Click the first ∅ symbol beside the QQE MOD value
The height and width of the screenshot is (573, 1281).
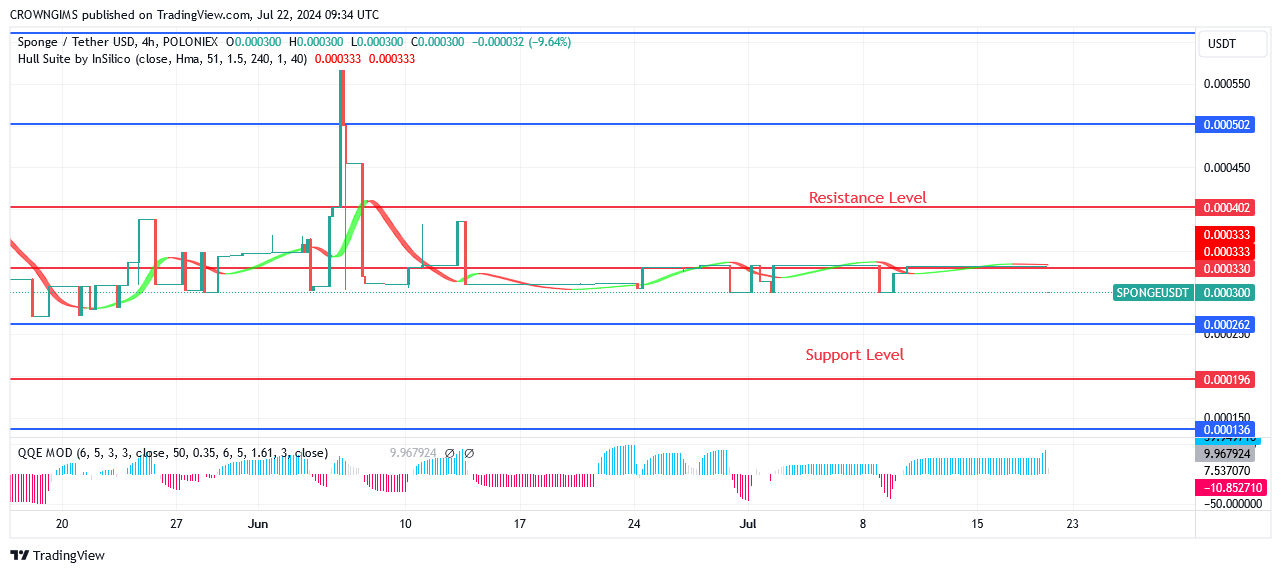click(x=450, y=453)
